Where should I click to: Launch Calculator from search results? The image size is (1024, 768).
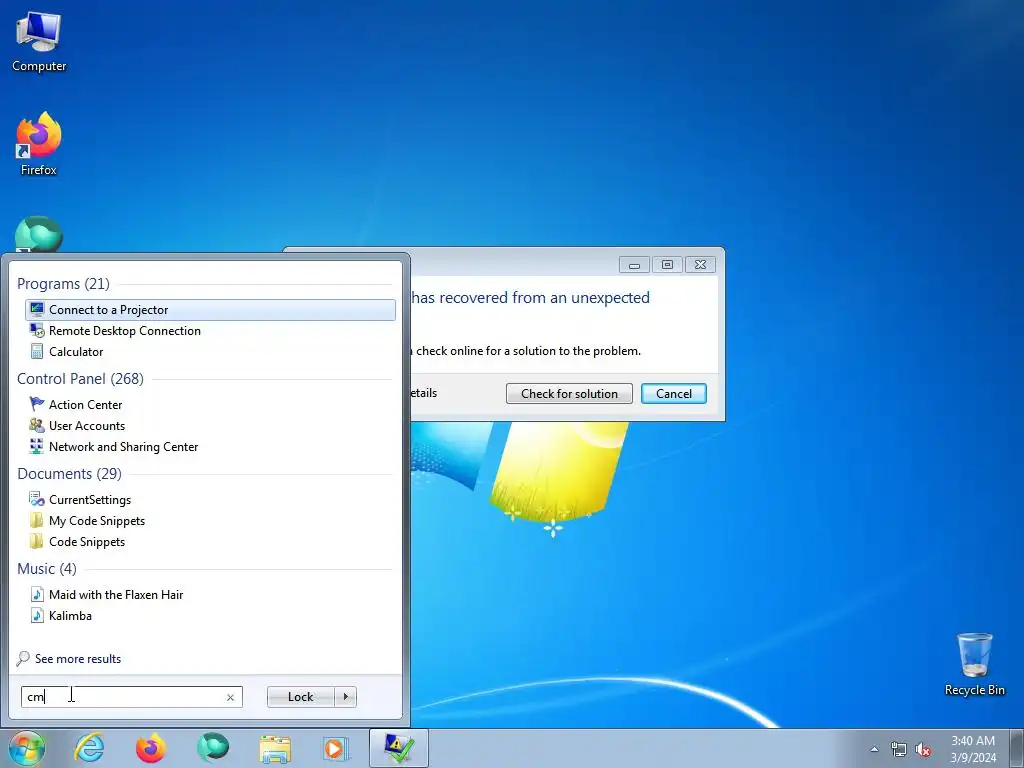click(x=76, y=351)
